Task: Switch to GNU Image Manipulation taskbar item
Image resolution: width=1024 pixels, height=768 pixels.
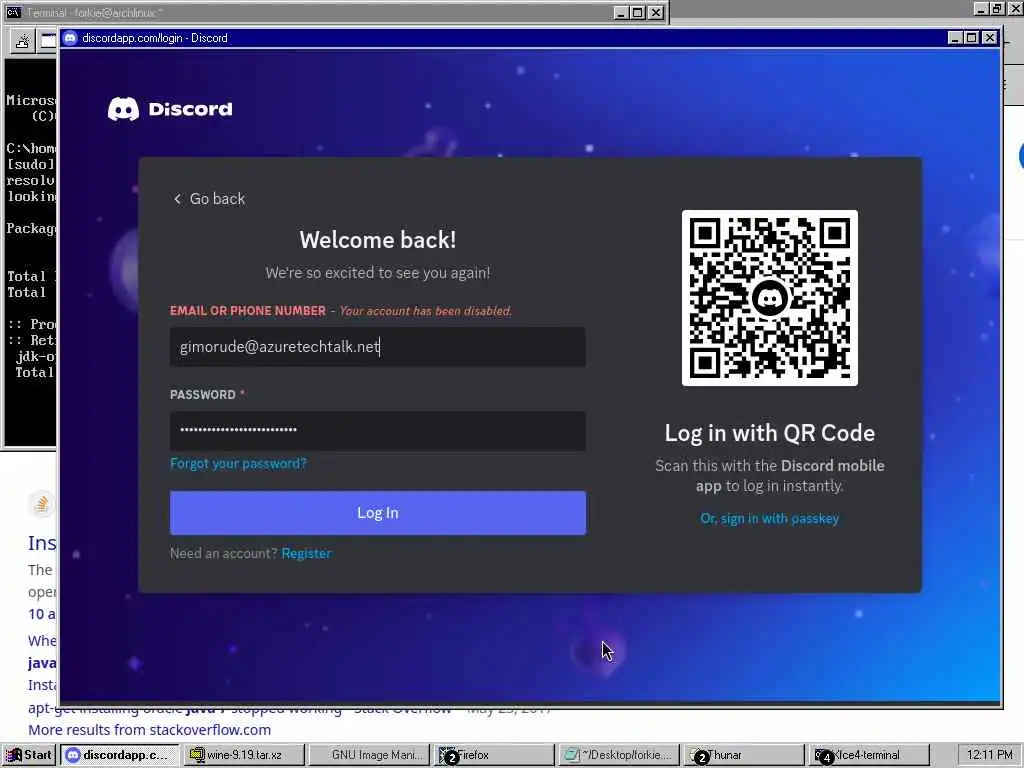Action: 370,755
